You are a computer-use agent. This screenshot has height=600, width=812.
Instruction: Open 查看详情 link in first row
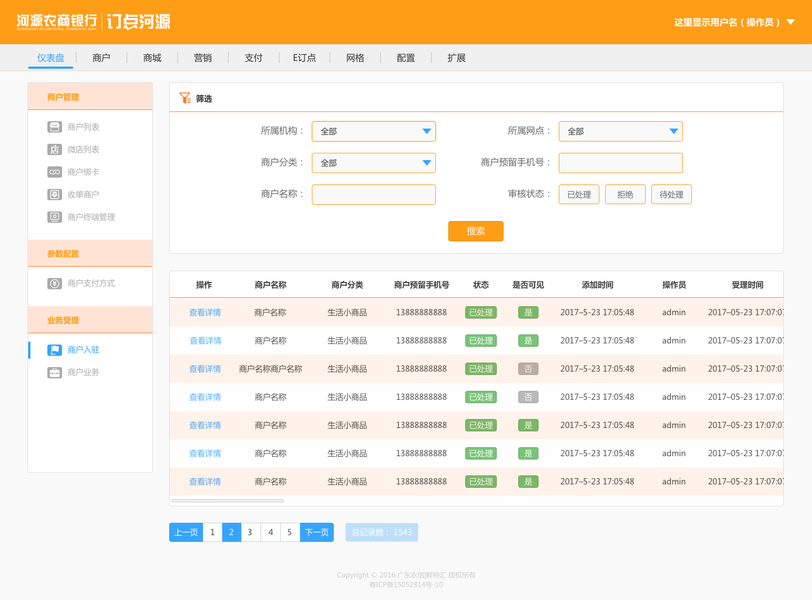205,313
